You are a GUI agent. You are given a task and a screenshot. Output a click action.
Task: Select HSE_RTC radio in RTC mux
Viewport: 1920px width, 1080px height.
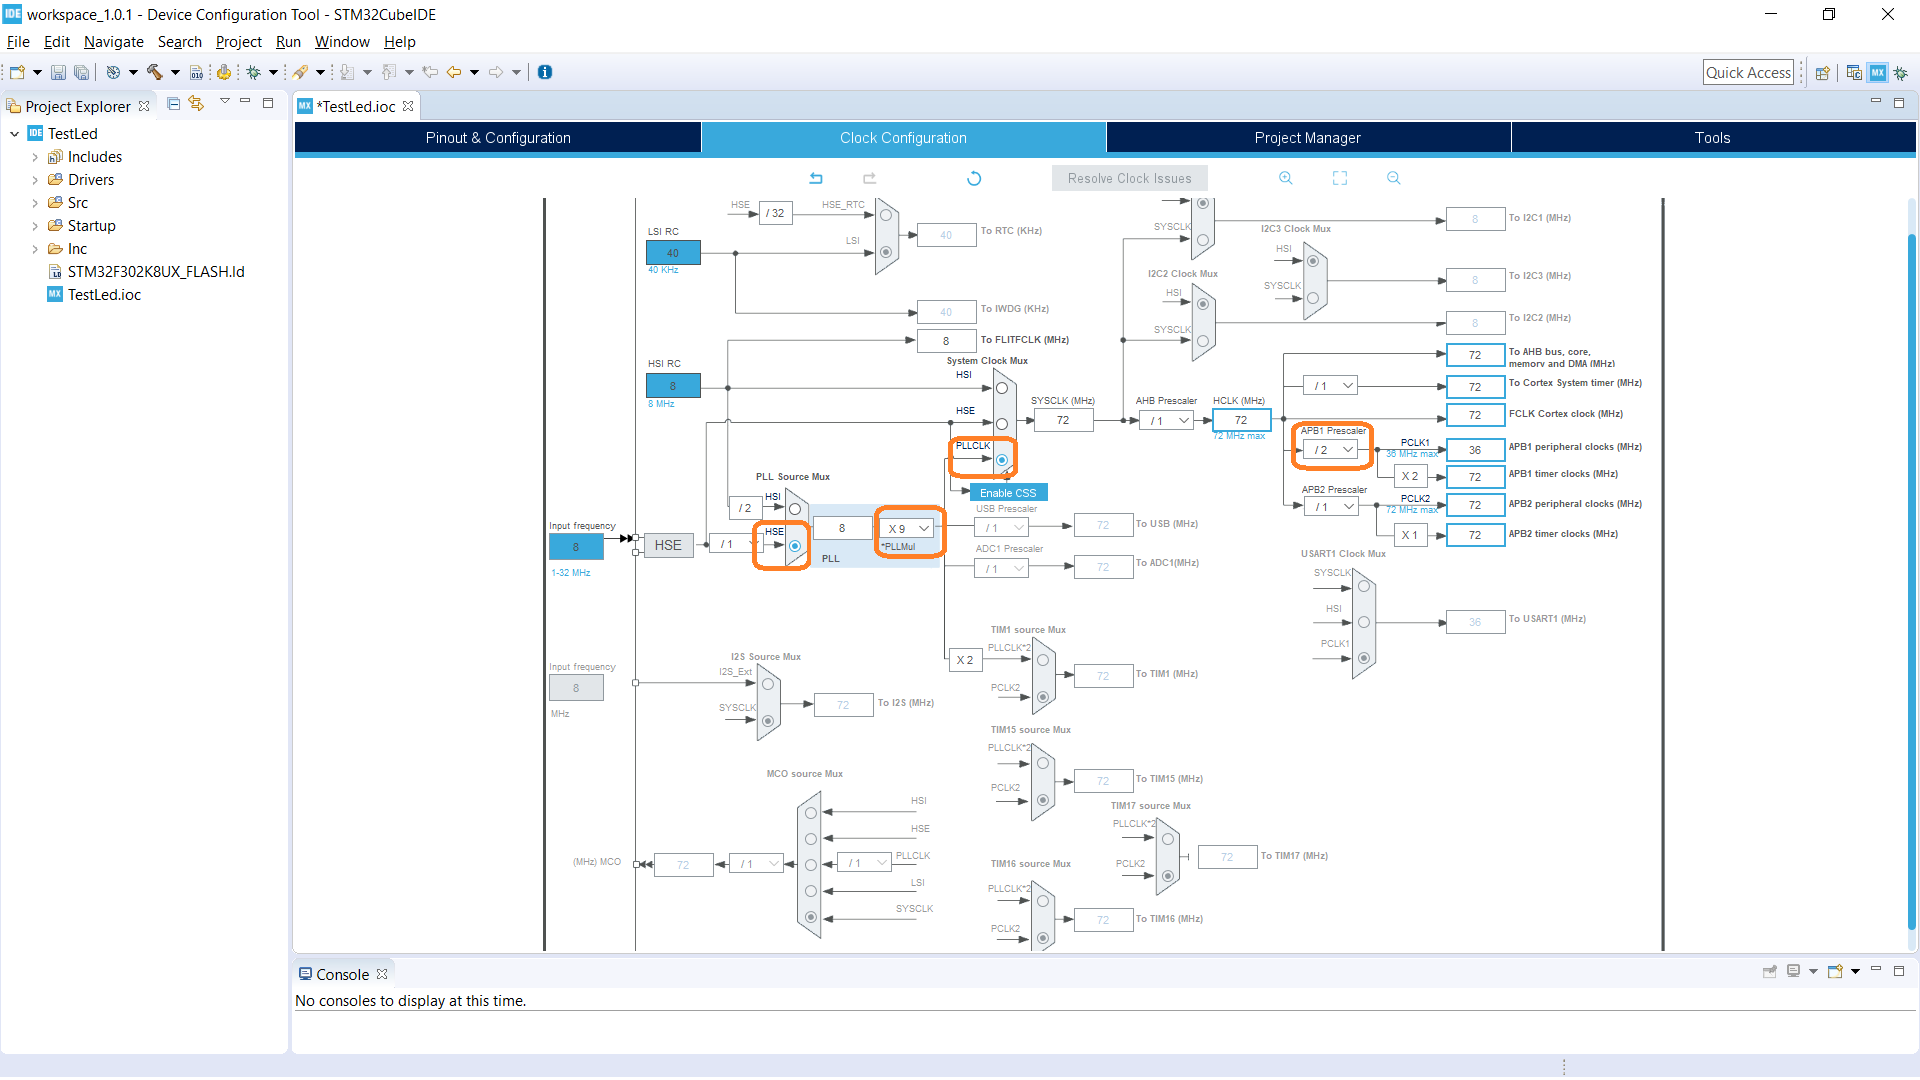[x=885, y=215]
